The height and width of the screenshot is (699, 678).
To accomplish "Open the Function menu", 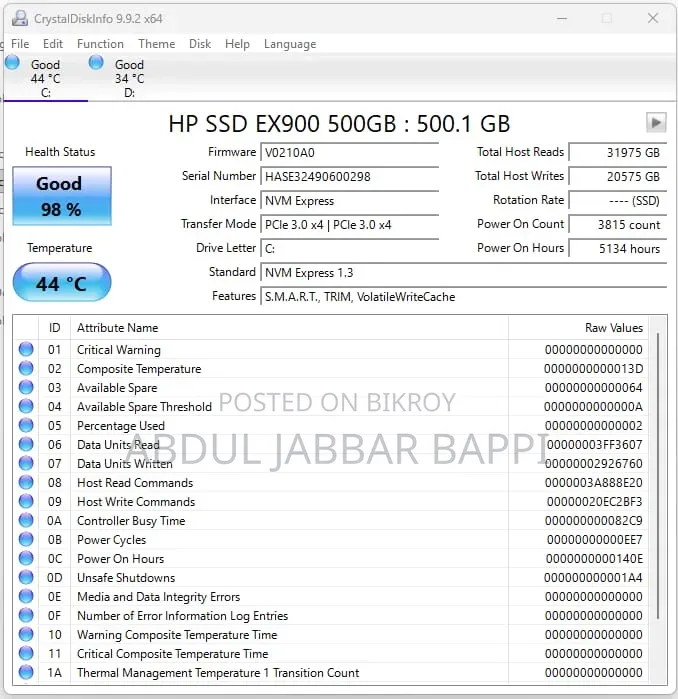I will point(100,44).
